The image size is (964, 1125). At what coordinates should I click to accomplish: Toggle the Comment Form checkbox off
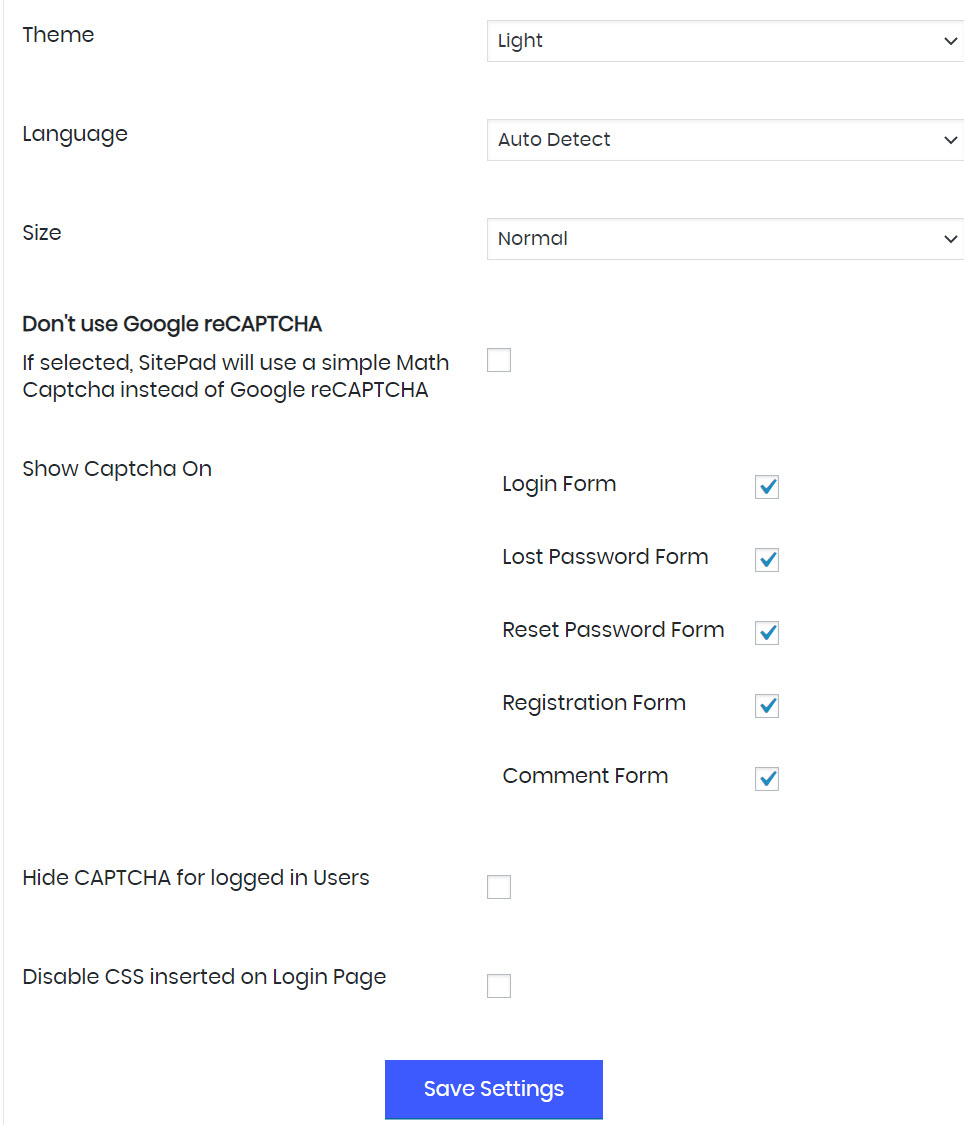pyautogui.click(x=767, y=779)
